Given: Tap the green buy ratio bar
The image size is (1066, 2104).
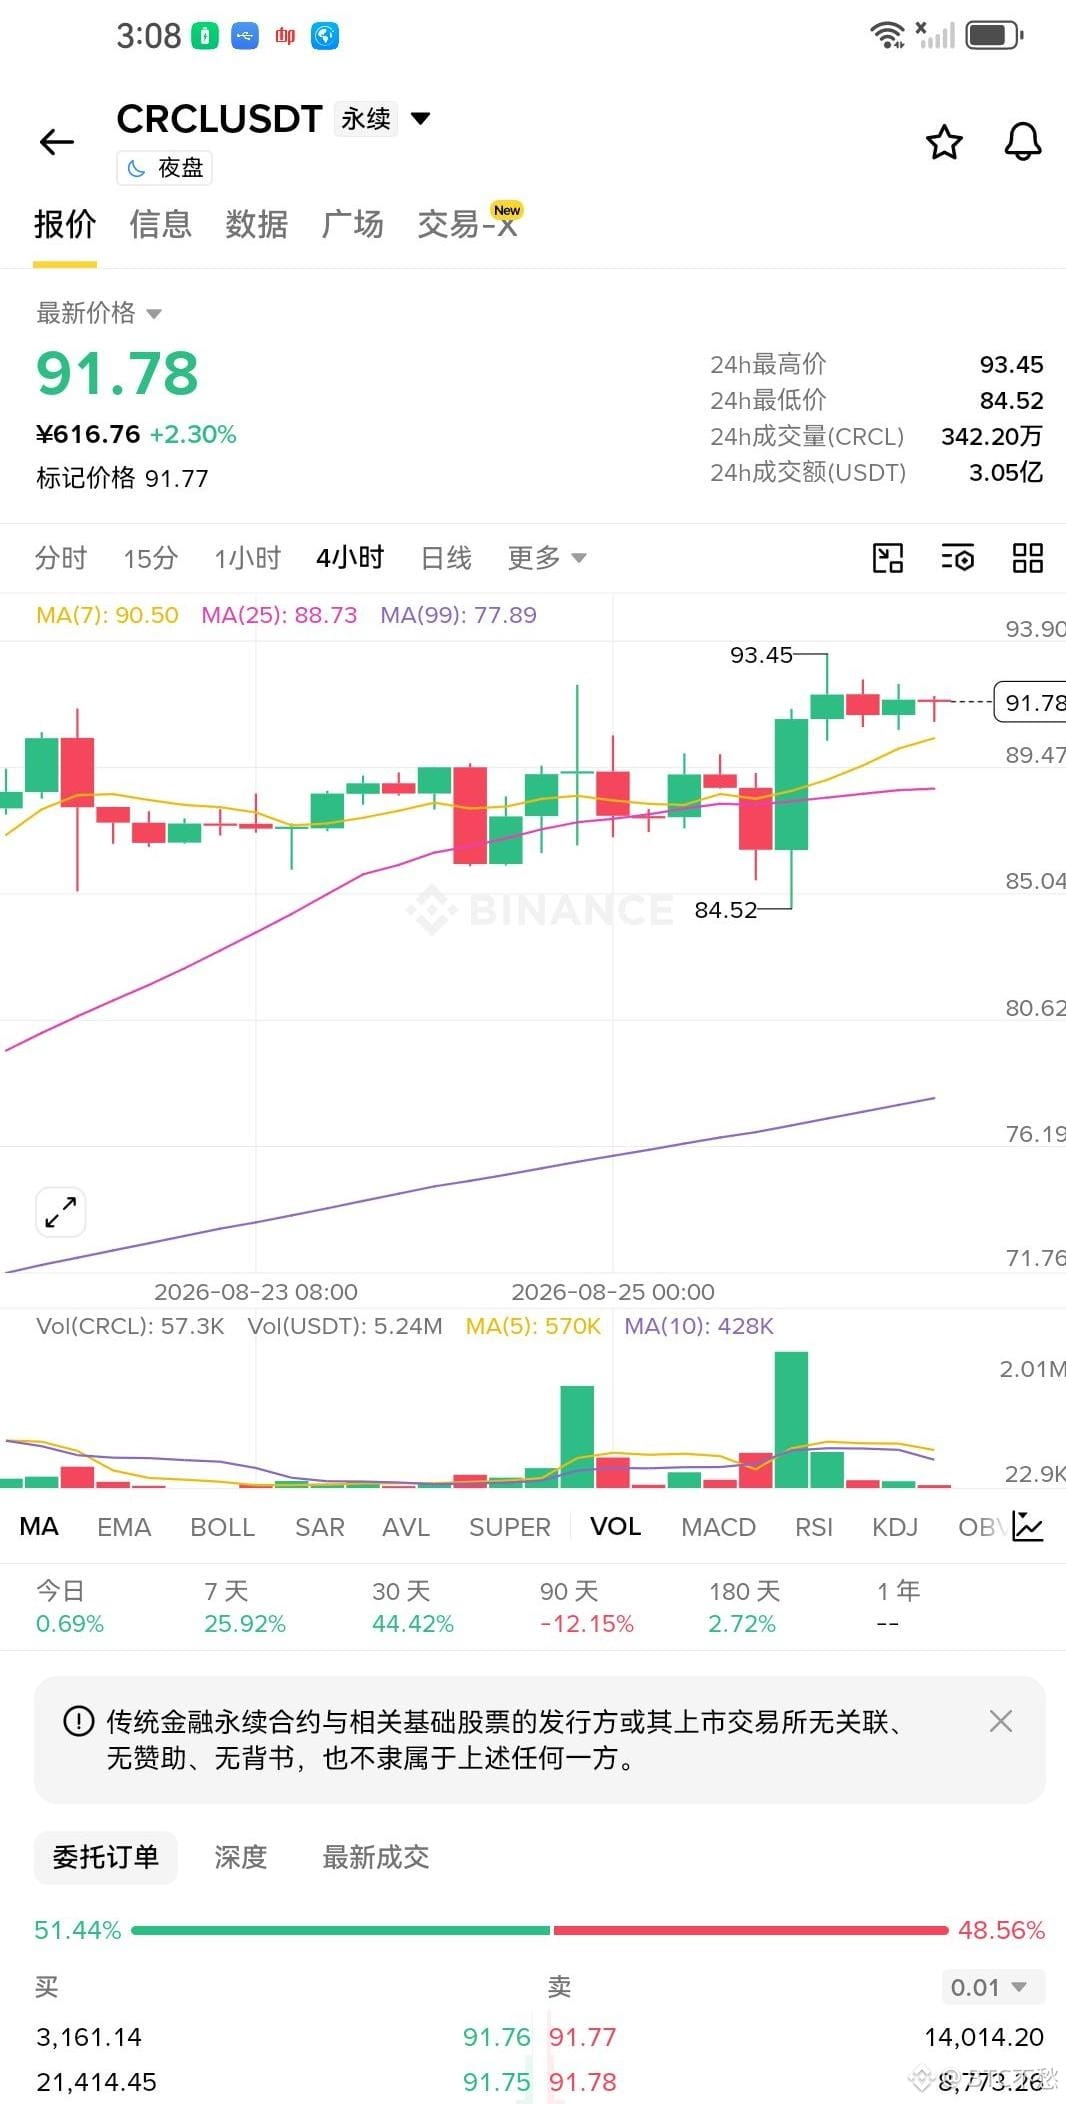Looking at the screenshot, I should click(x=340, y=1930).
